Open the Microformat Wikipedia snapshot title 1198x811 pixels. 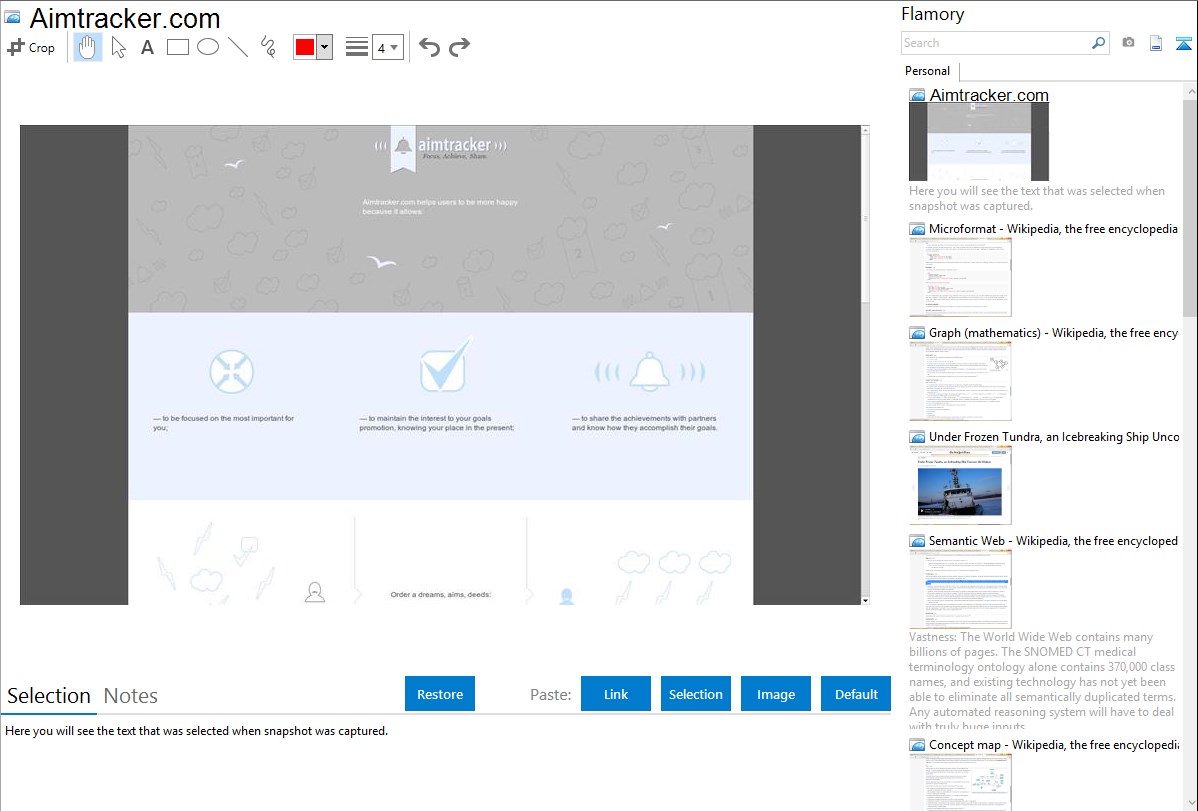(1053, 229)
